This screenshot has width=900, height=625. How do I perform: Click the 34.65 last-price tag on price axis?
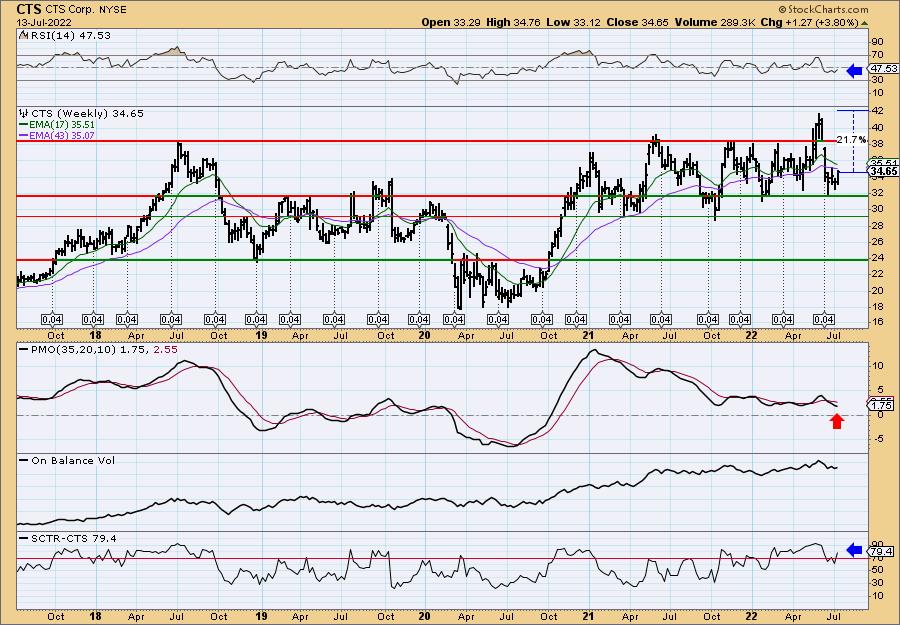click(x=883, y=171)
